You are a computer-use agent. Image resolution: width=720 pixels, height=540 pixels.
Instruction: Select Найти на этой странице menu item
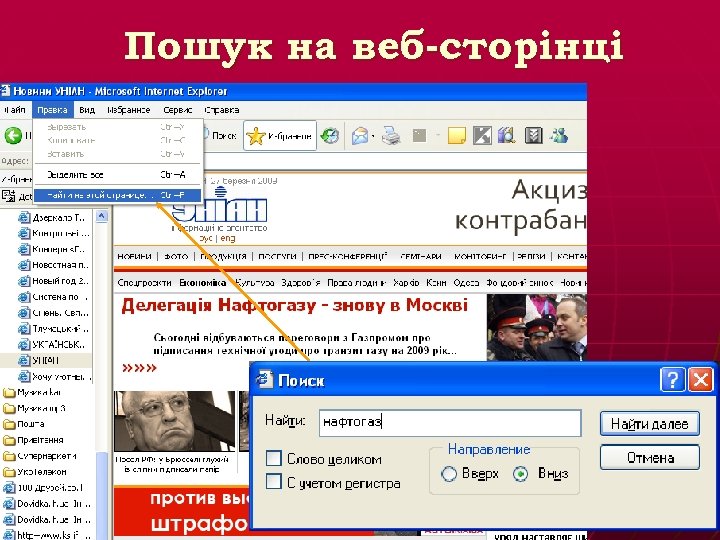coord(118,195)
